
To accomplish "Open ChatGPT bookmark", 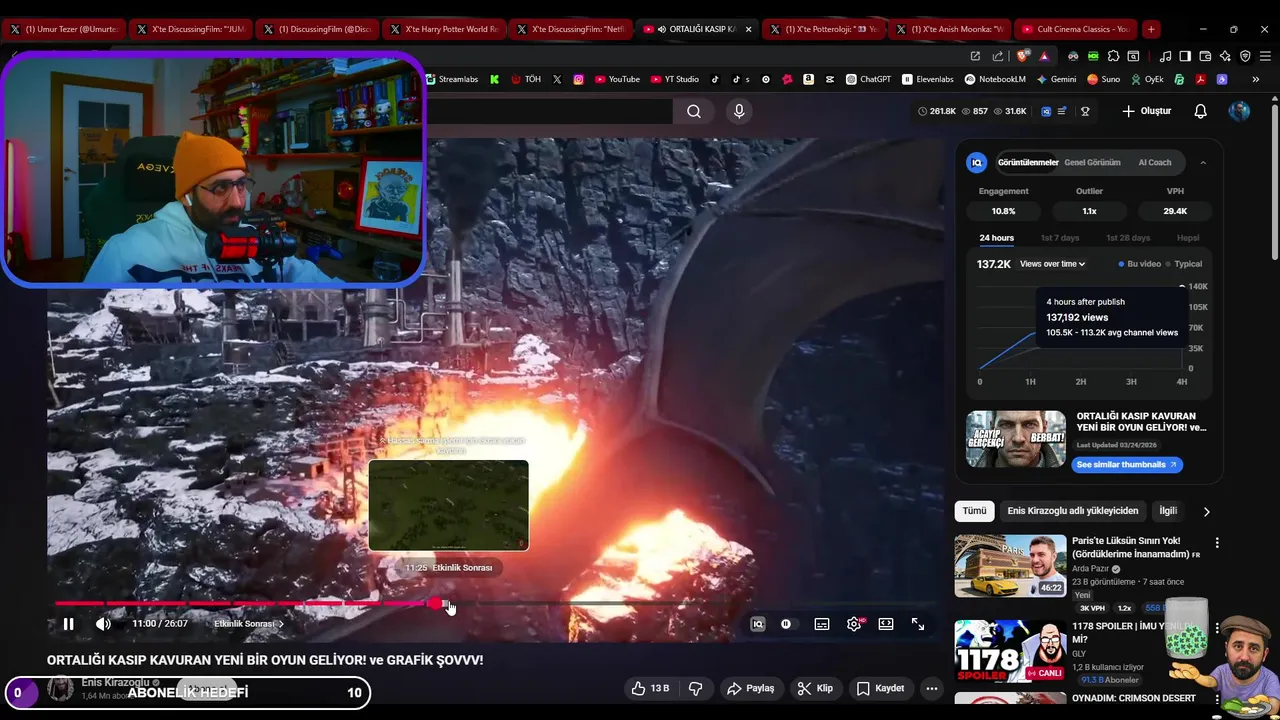I will click(x=868, y=79).
